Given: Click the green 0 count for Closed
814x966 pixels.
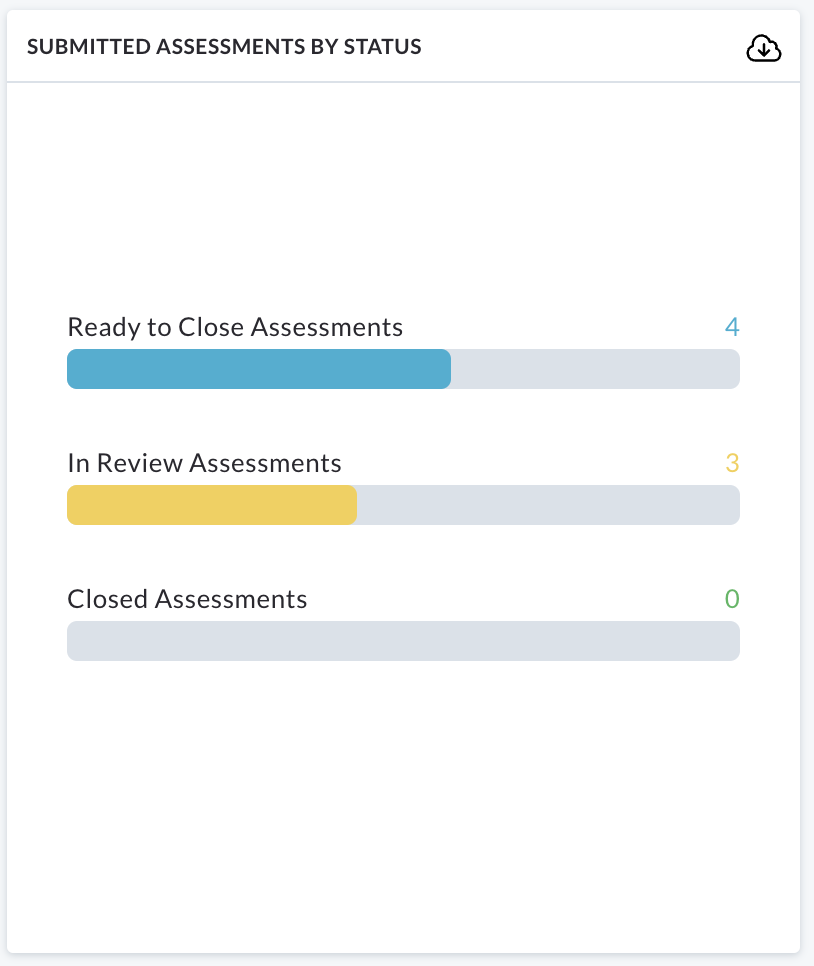Looking at the screenshot, I should [x=732, y=599].
